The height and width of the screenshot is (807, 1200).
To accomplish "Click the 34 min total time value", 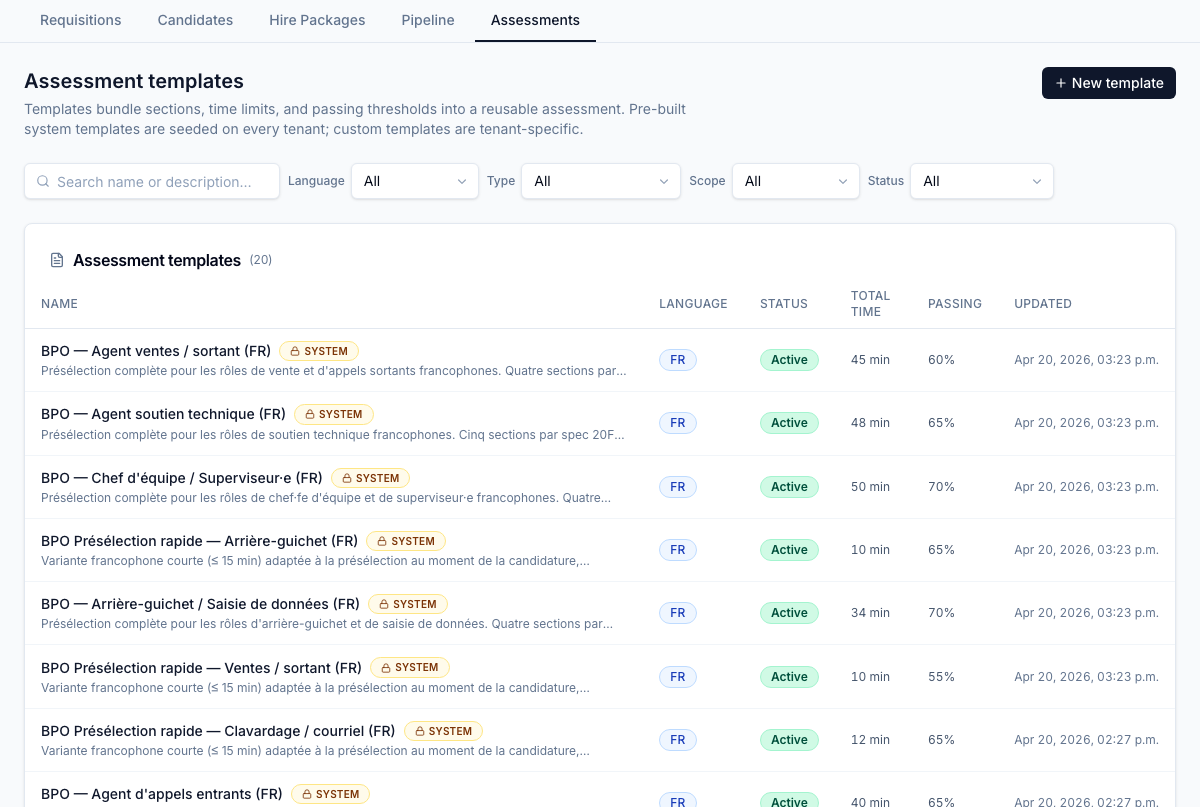I will click(870, 613).
